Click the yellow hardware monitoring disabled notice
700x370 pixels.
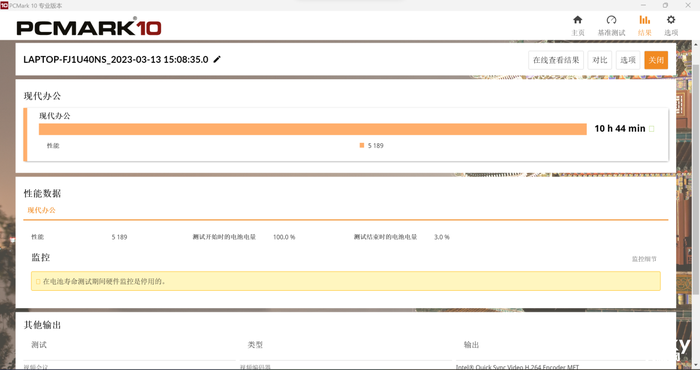click(x=346, y=281)
